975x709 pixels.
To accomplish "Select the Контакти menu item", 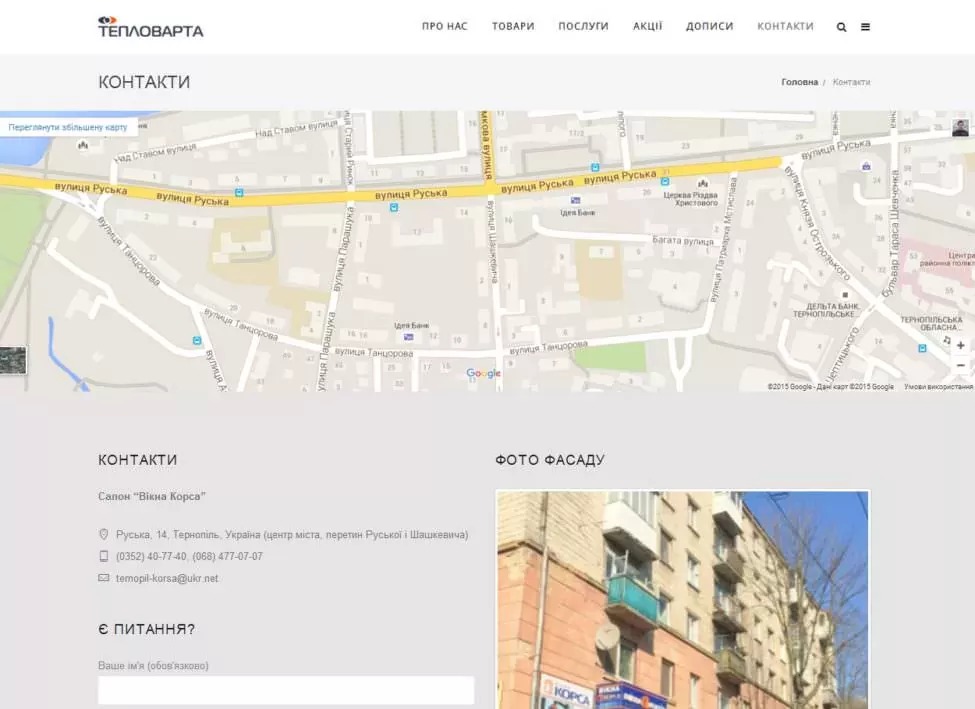I will (785, 27).
